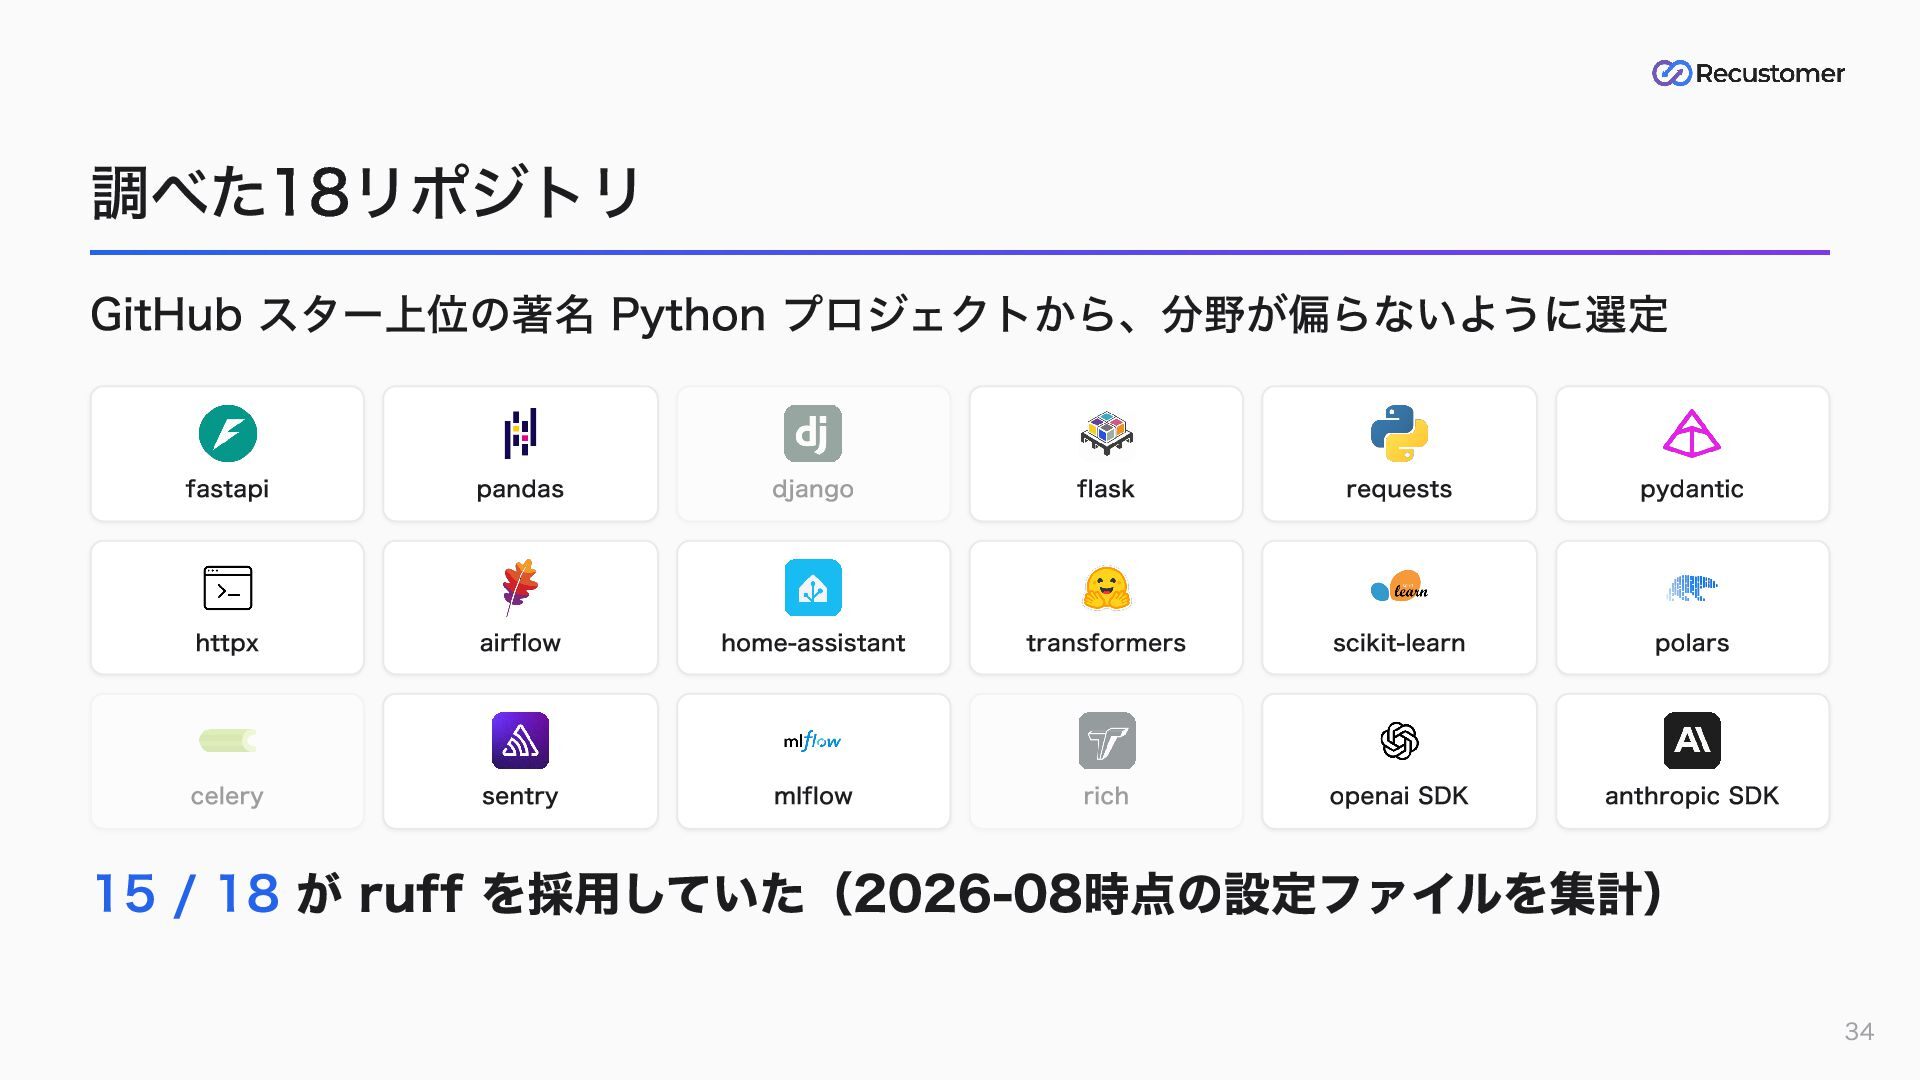1920x1080 pixels.
Task: Click the mlflow wordmark logo
Action: point(813,741)
